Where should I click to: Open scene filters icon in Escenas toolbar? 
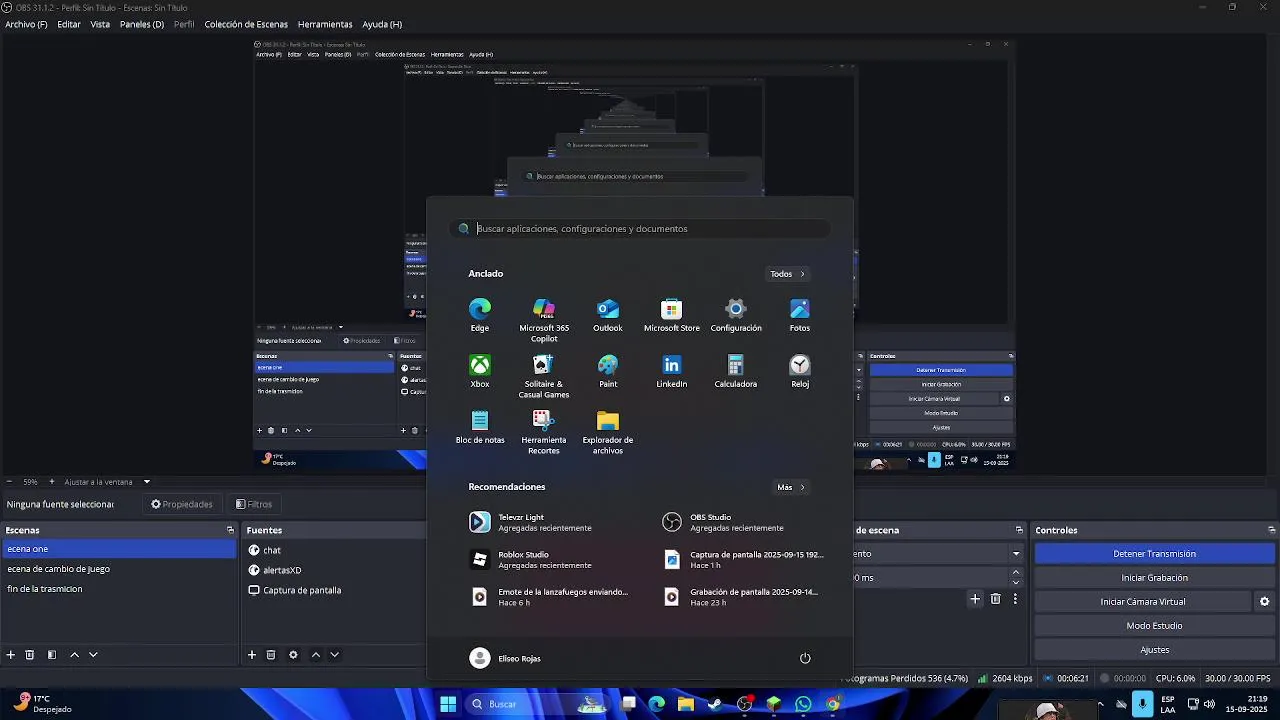click(x=52, y=655)
